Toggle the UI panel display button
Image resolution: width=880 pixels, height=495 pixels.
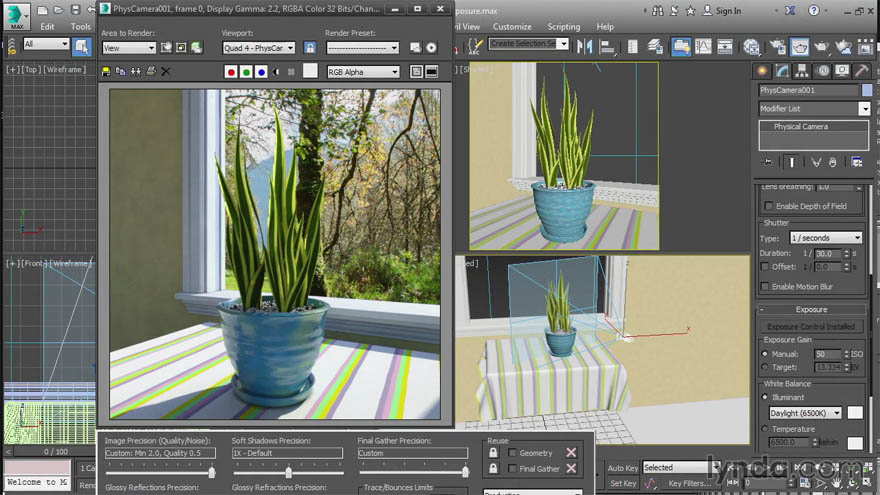(x=432, y=72)
